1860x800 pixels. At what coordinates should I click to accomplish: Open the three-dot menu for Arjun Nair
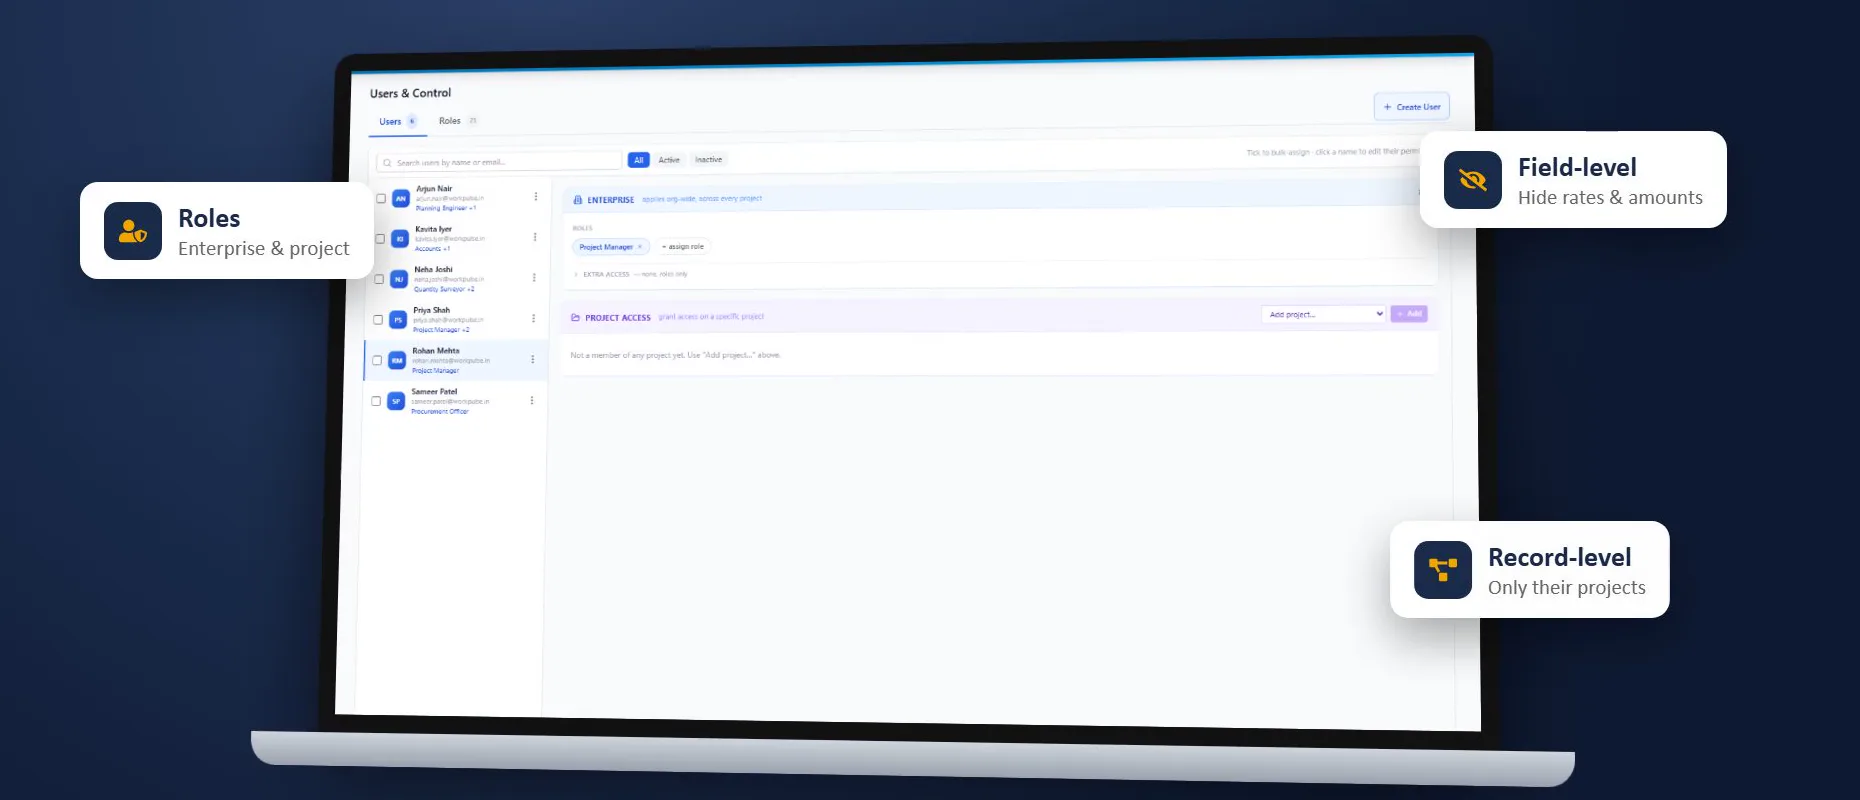coord(536,197)
